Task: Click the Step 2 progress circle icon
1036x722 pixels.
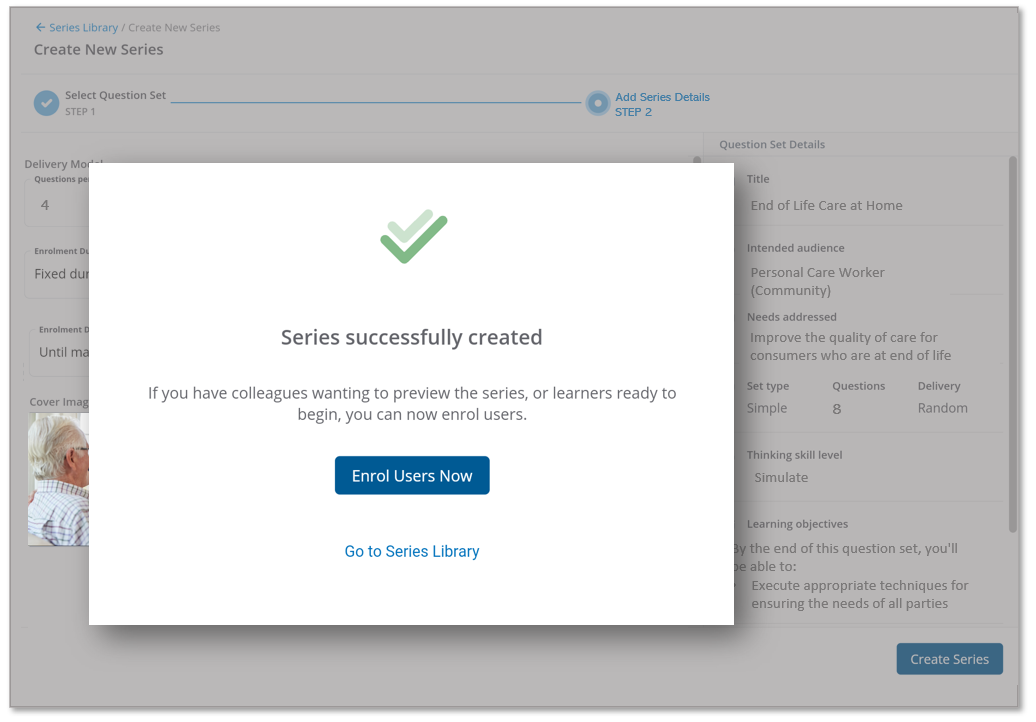Action: click(x=597, y=104)
